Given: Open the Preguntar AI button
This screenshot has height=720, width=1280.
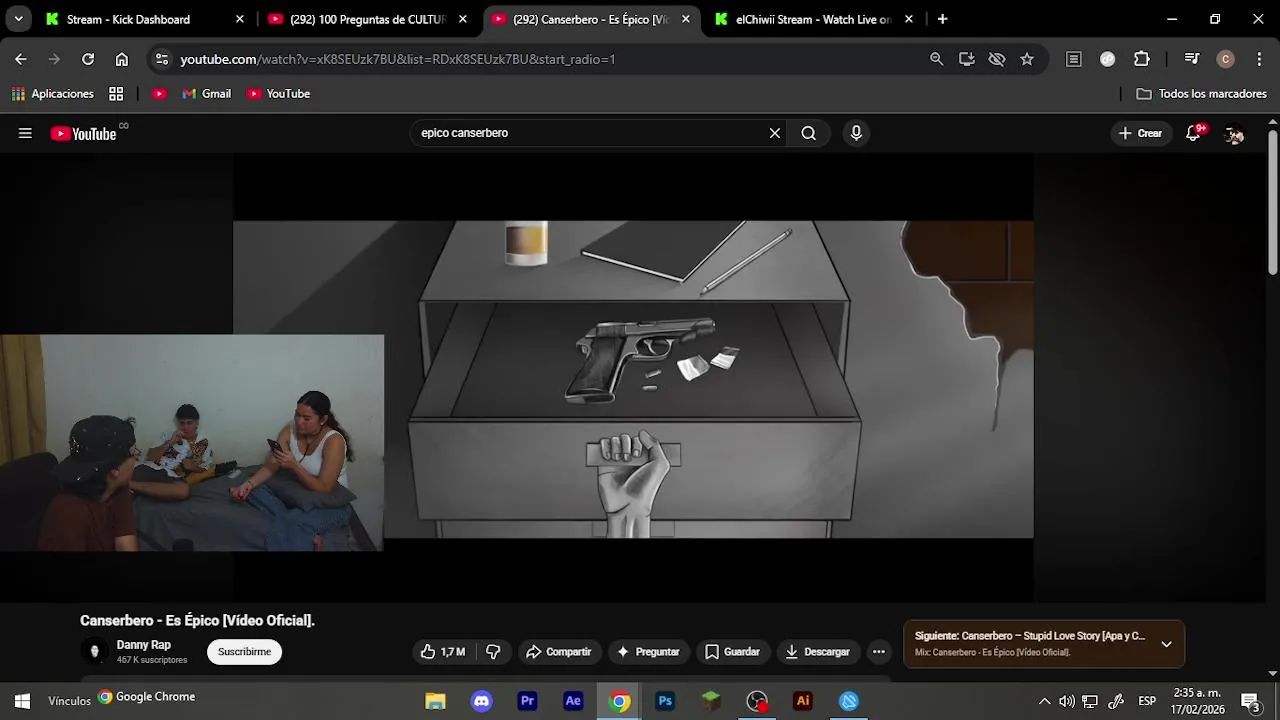Looking at the screenshot, I should pos(648,652).
